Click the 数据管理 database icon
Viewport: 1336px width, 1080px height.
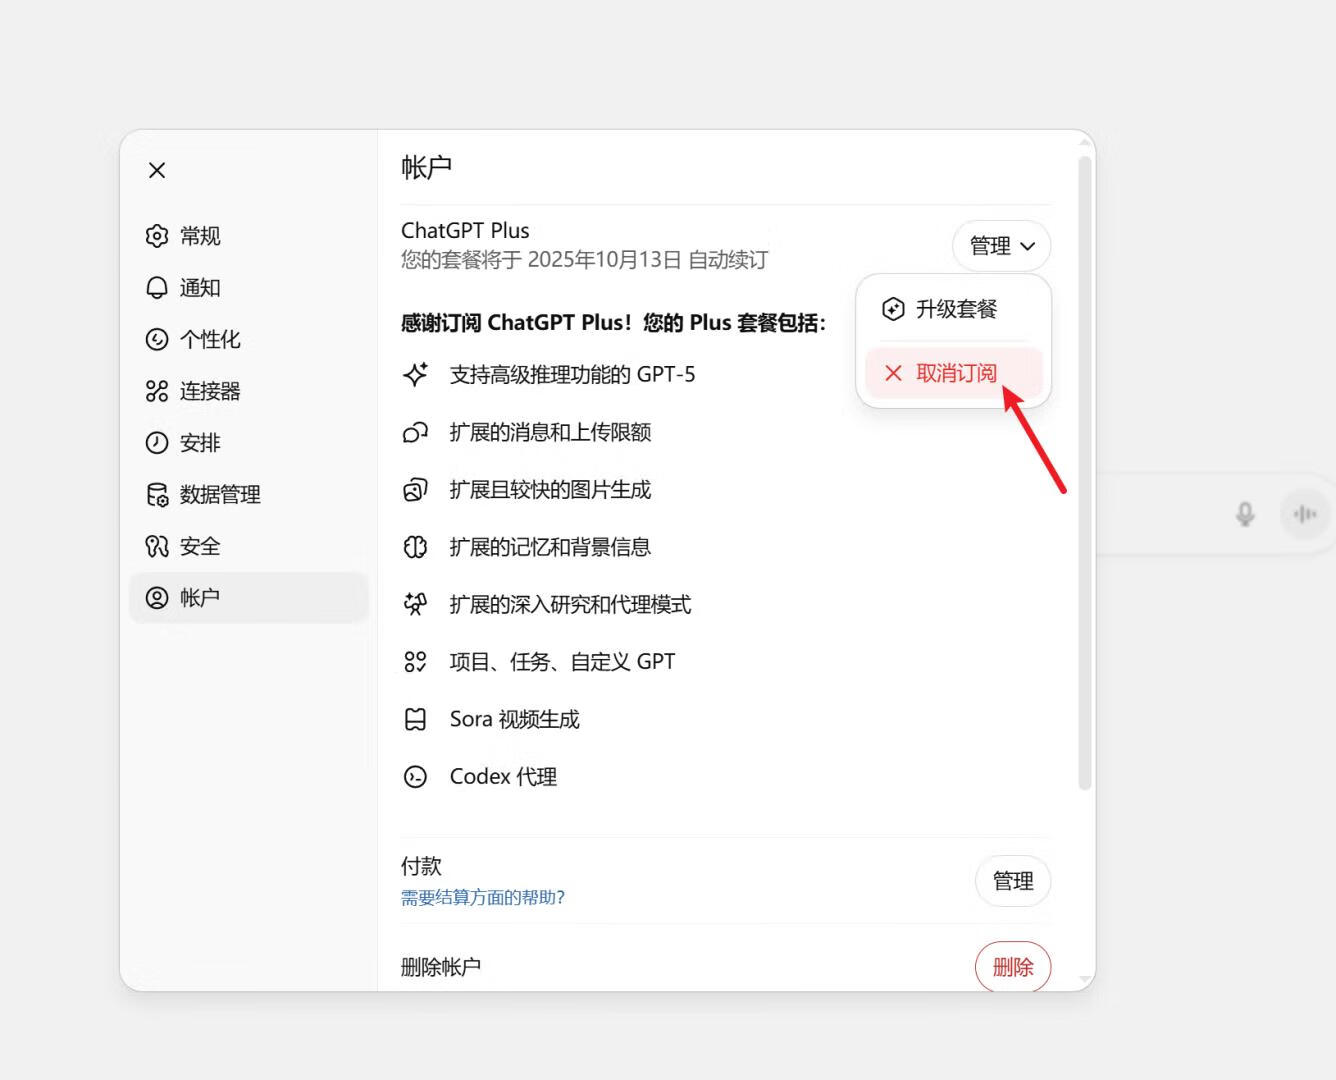click(x=157, y=495)
